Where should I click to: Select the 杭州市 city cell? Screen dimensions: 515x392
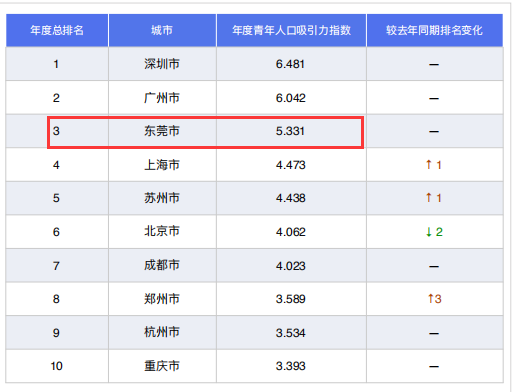point(162,332)
